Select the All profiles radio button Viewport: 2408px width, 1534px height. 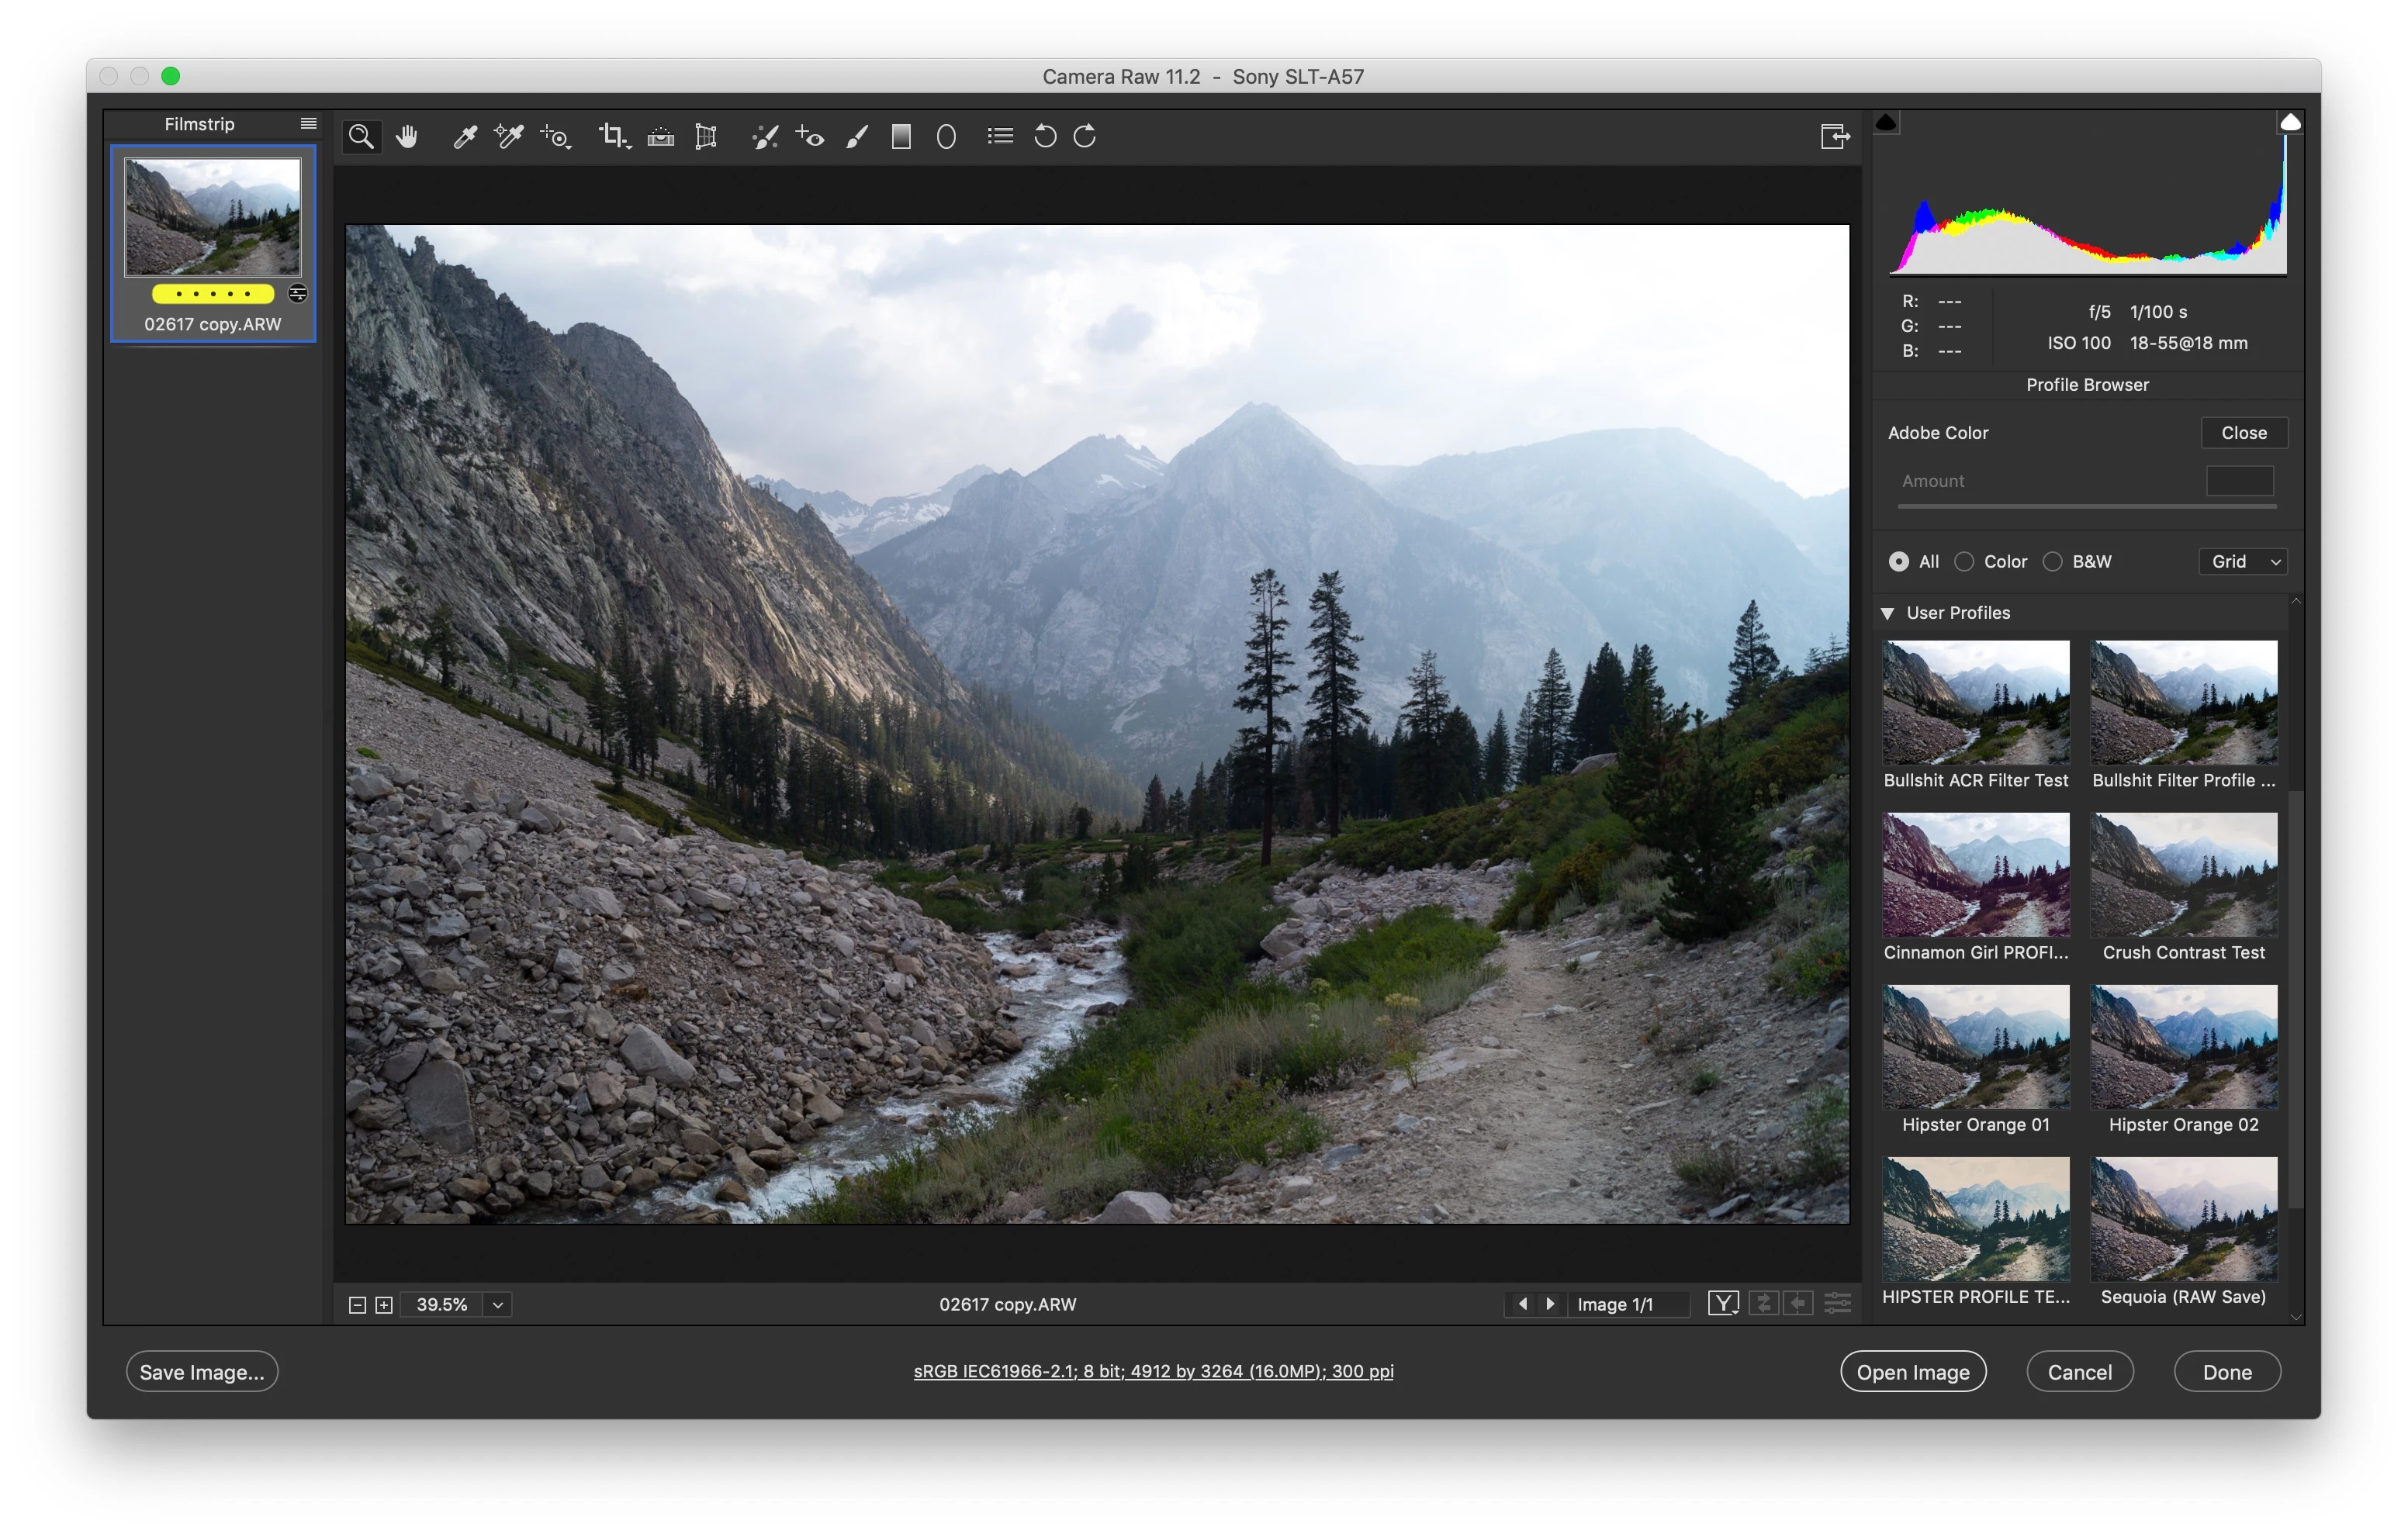click(1898, 562)
